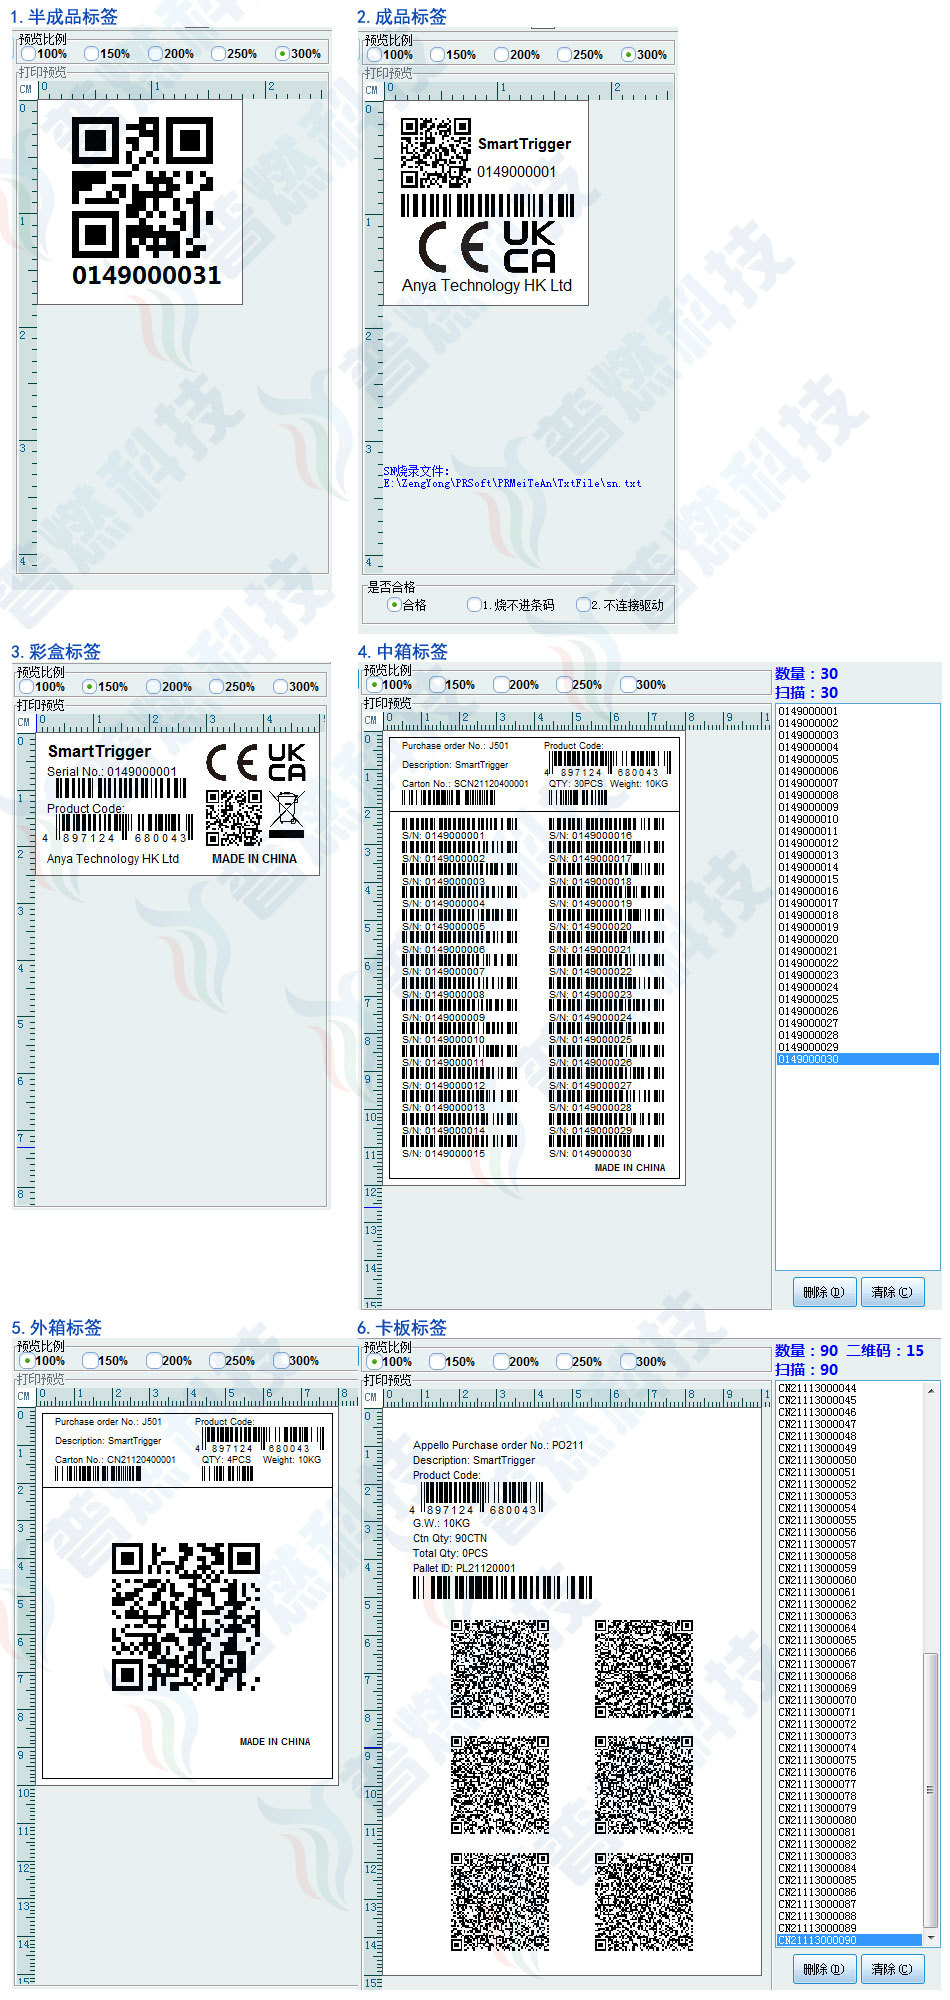Click 清除 button under 卡板标签 carton list
This screenshot has height=2000, width=950.
892,1969
